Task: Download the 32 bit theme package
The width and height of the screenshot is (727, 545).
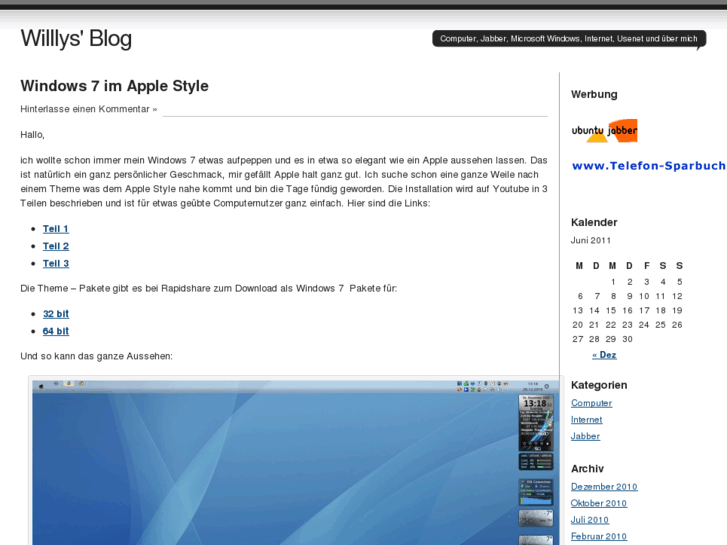Action: click(x=56, y=314)
